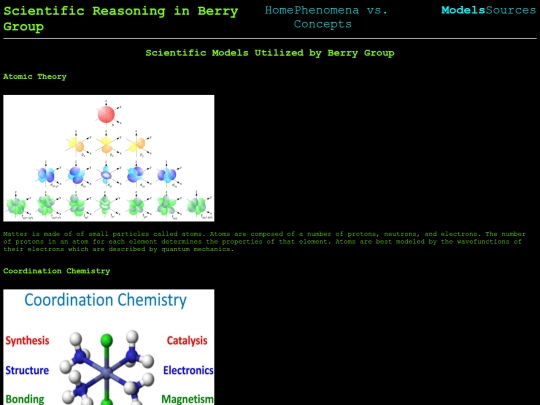Open the Home navigation link
The image size is (540, 405).
pos(279,10)
